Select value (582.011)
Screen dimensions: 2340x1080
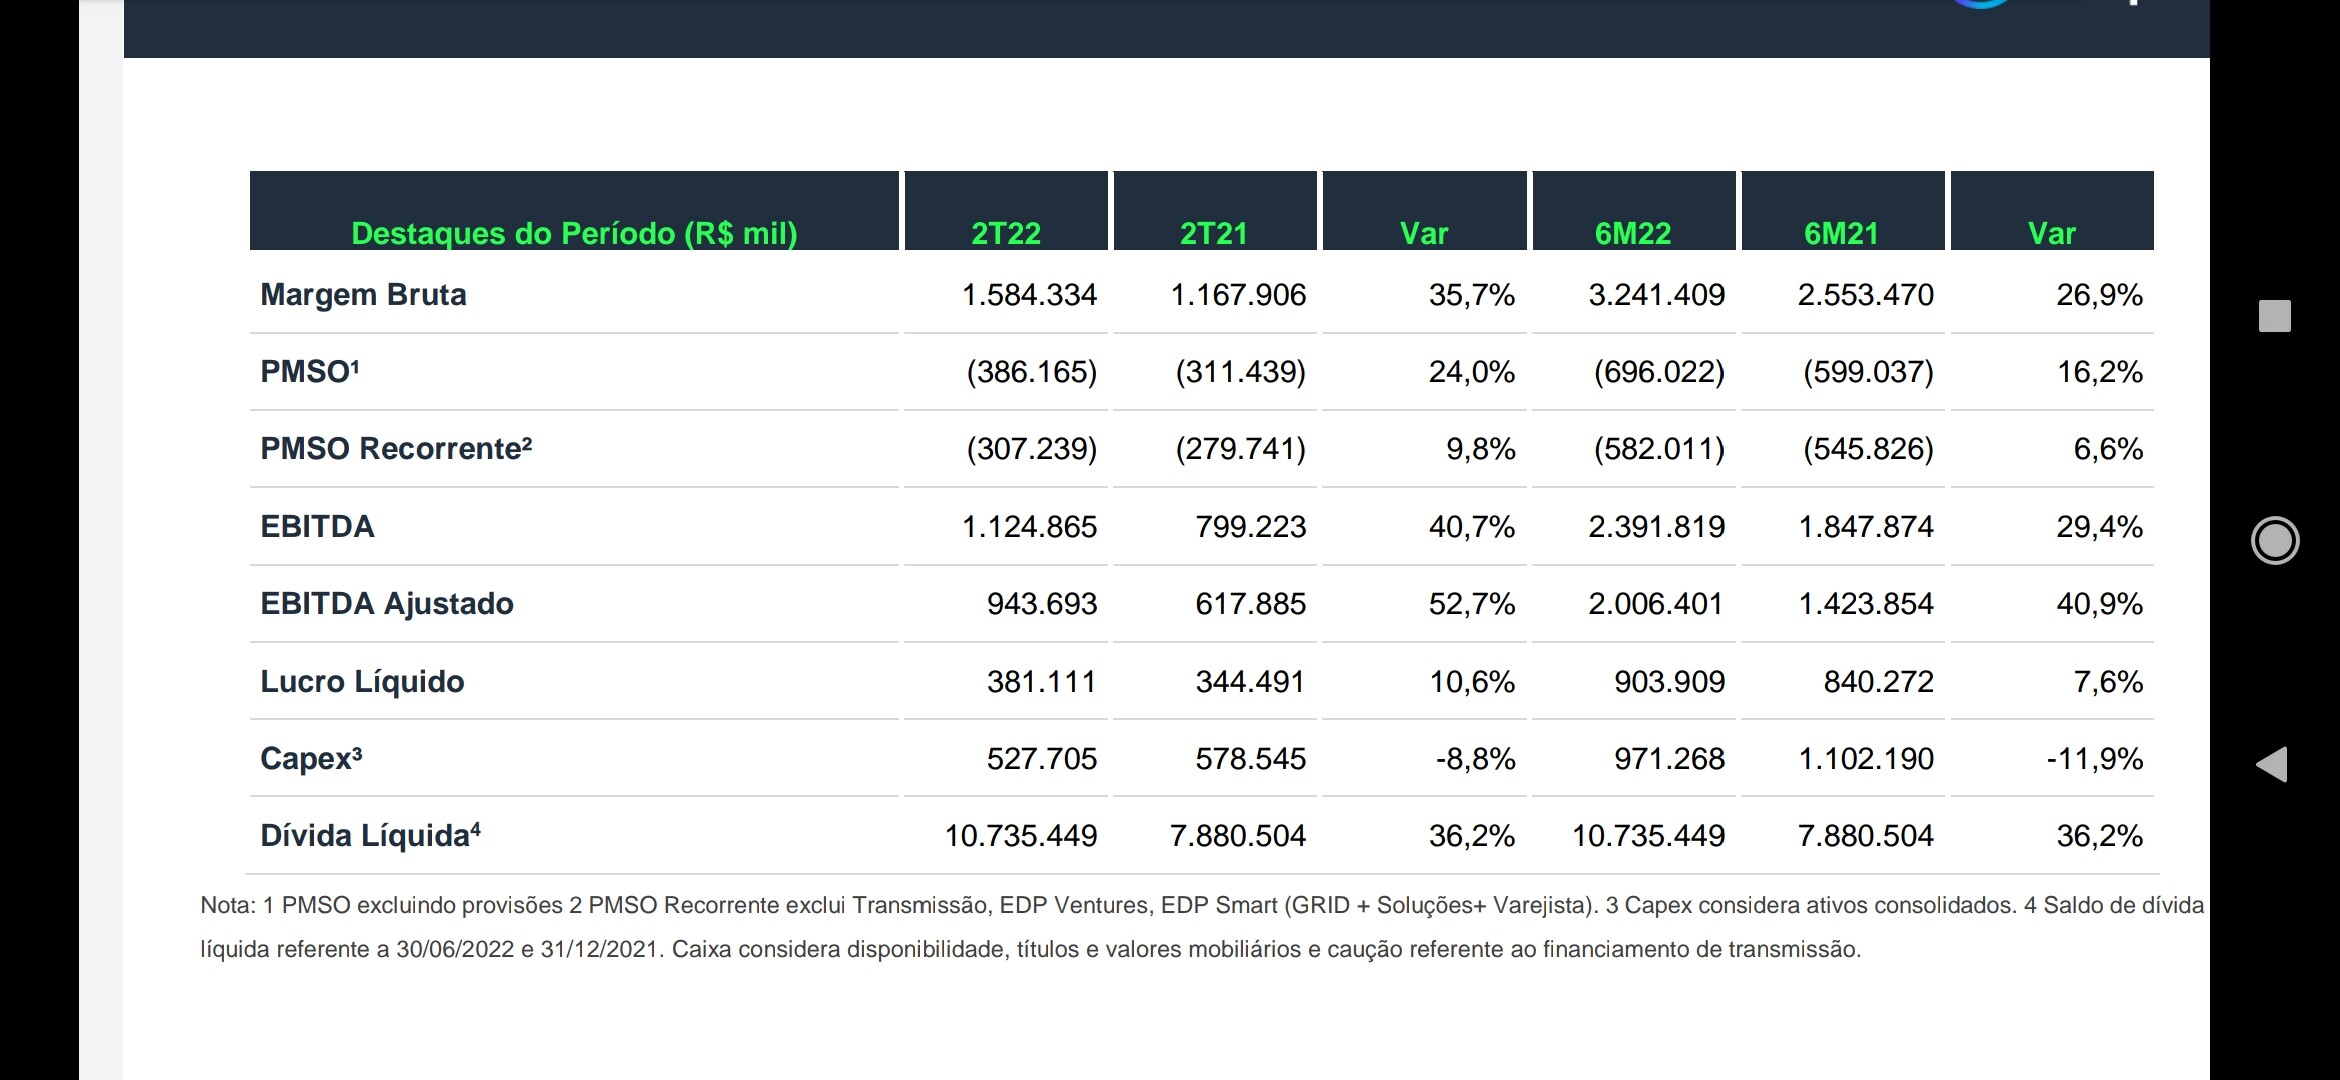[1659, 449]
